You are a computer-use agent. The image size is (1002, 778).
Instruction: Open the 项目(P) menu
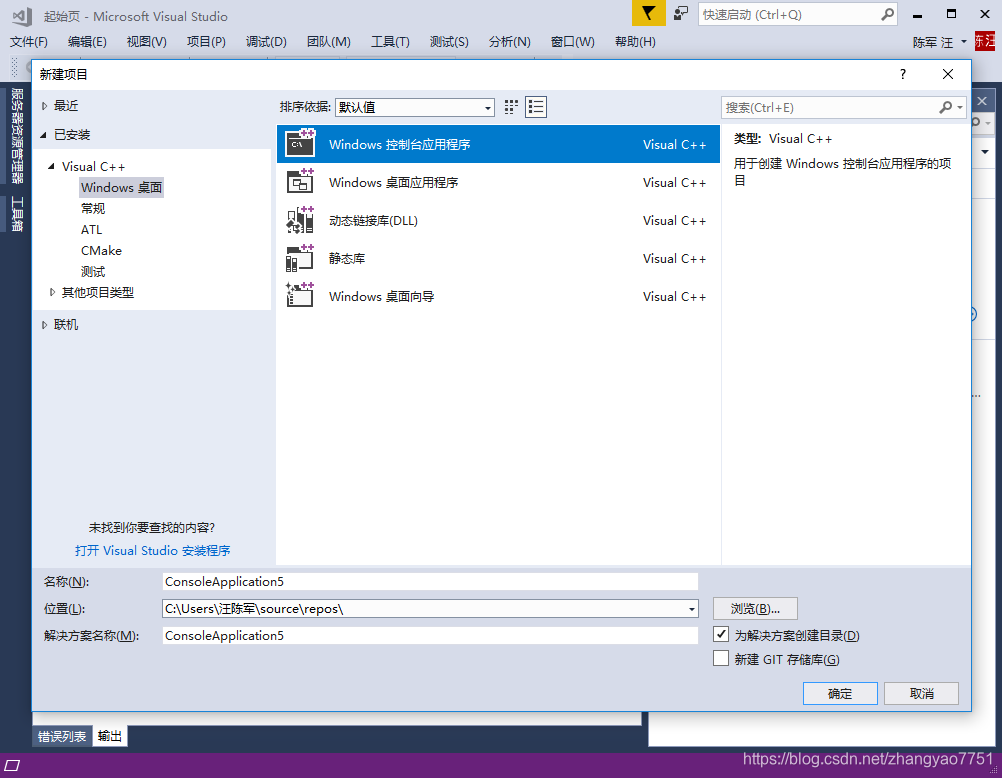(x=206, y=42)
